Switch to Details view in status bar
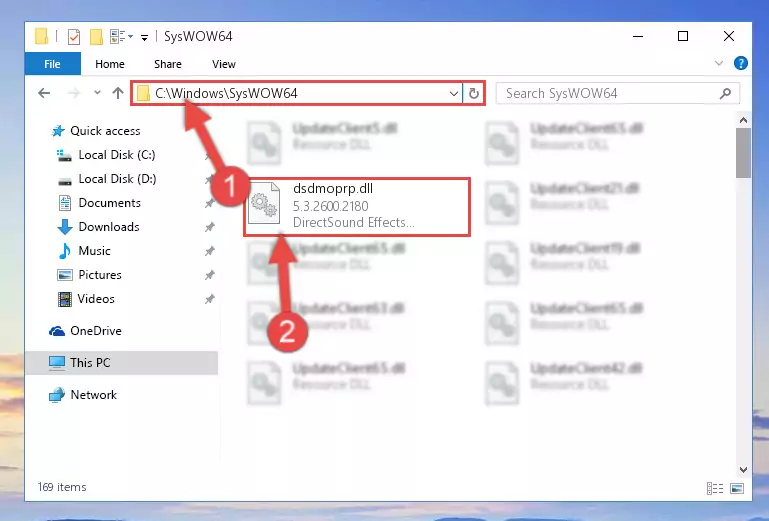The image size is (769, 521). point(715,488)
